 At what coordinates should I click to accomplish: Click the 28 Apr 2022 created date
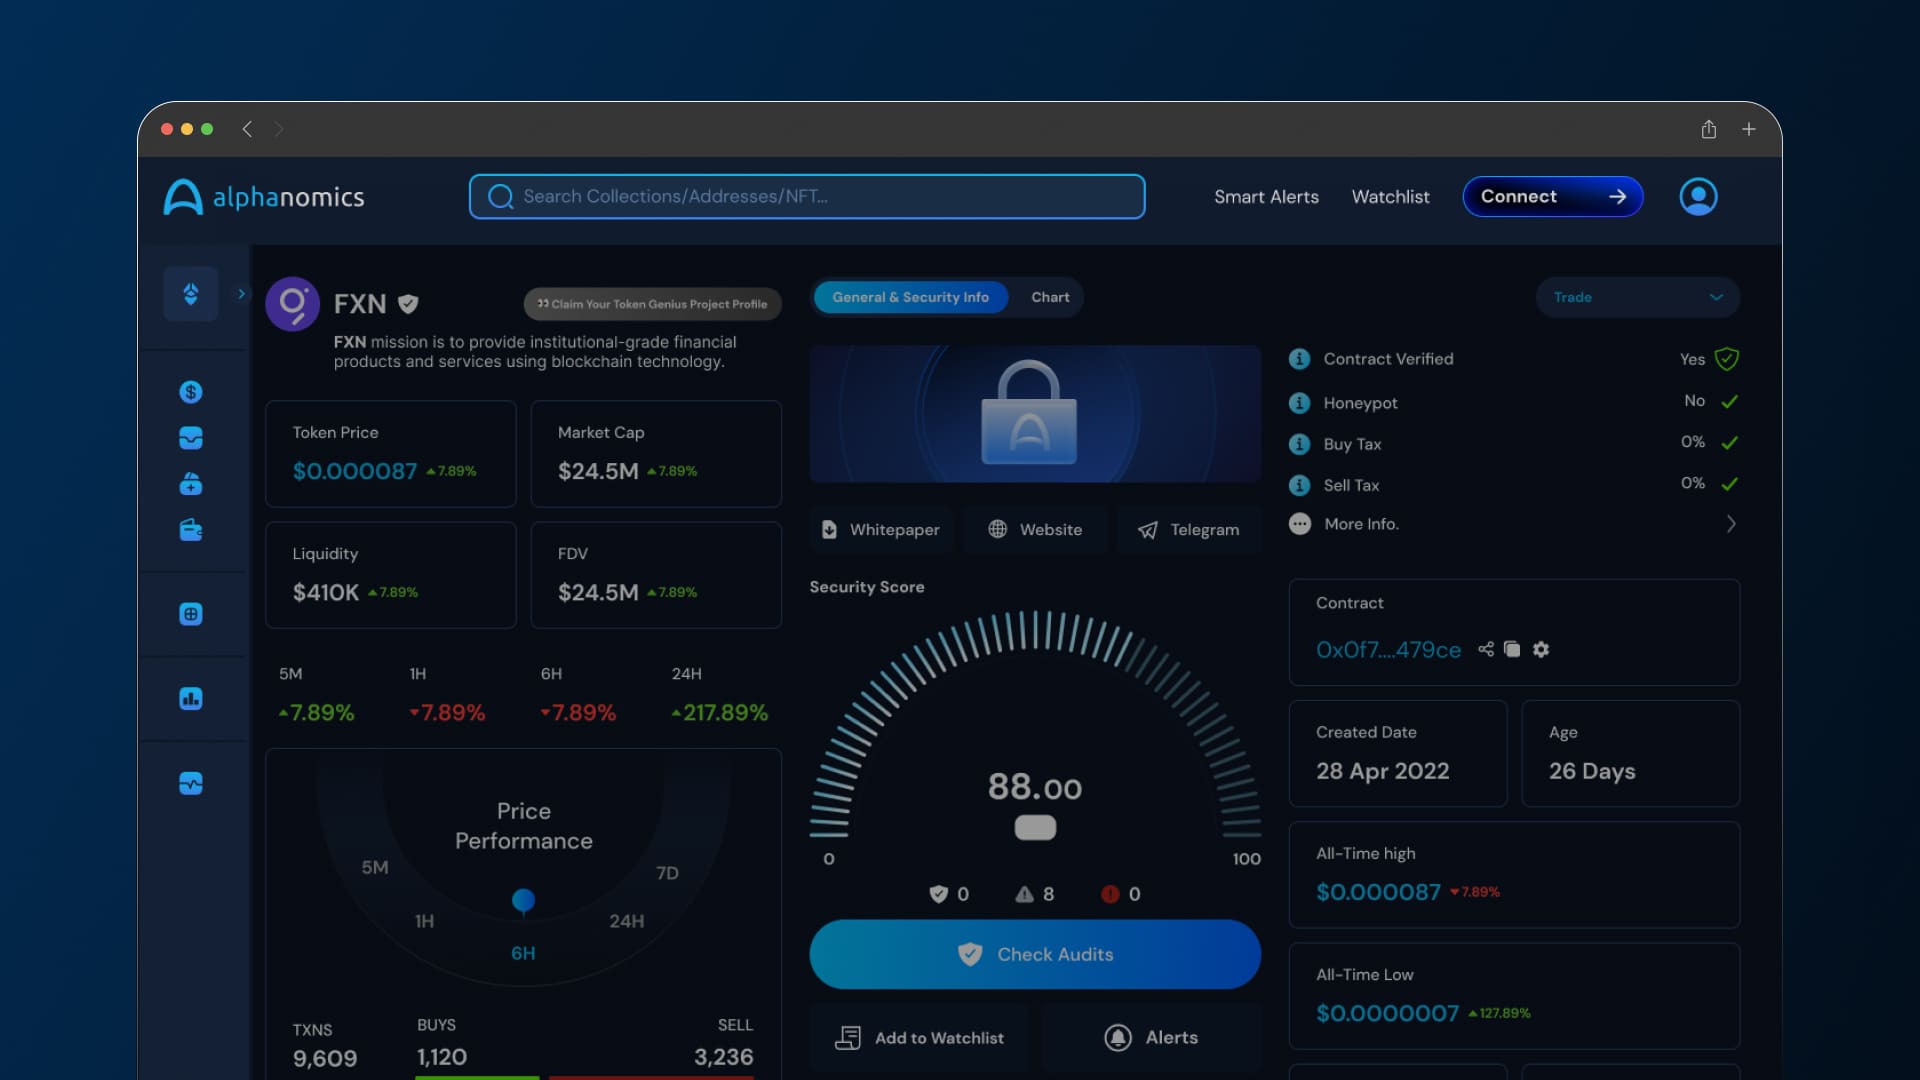pos(1382,771)
